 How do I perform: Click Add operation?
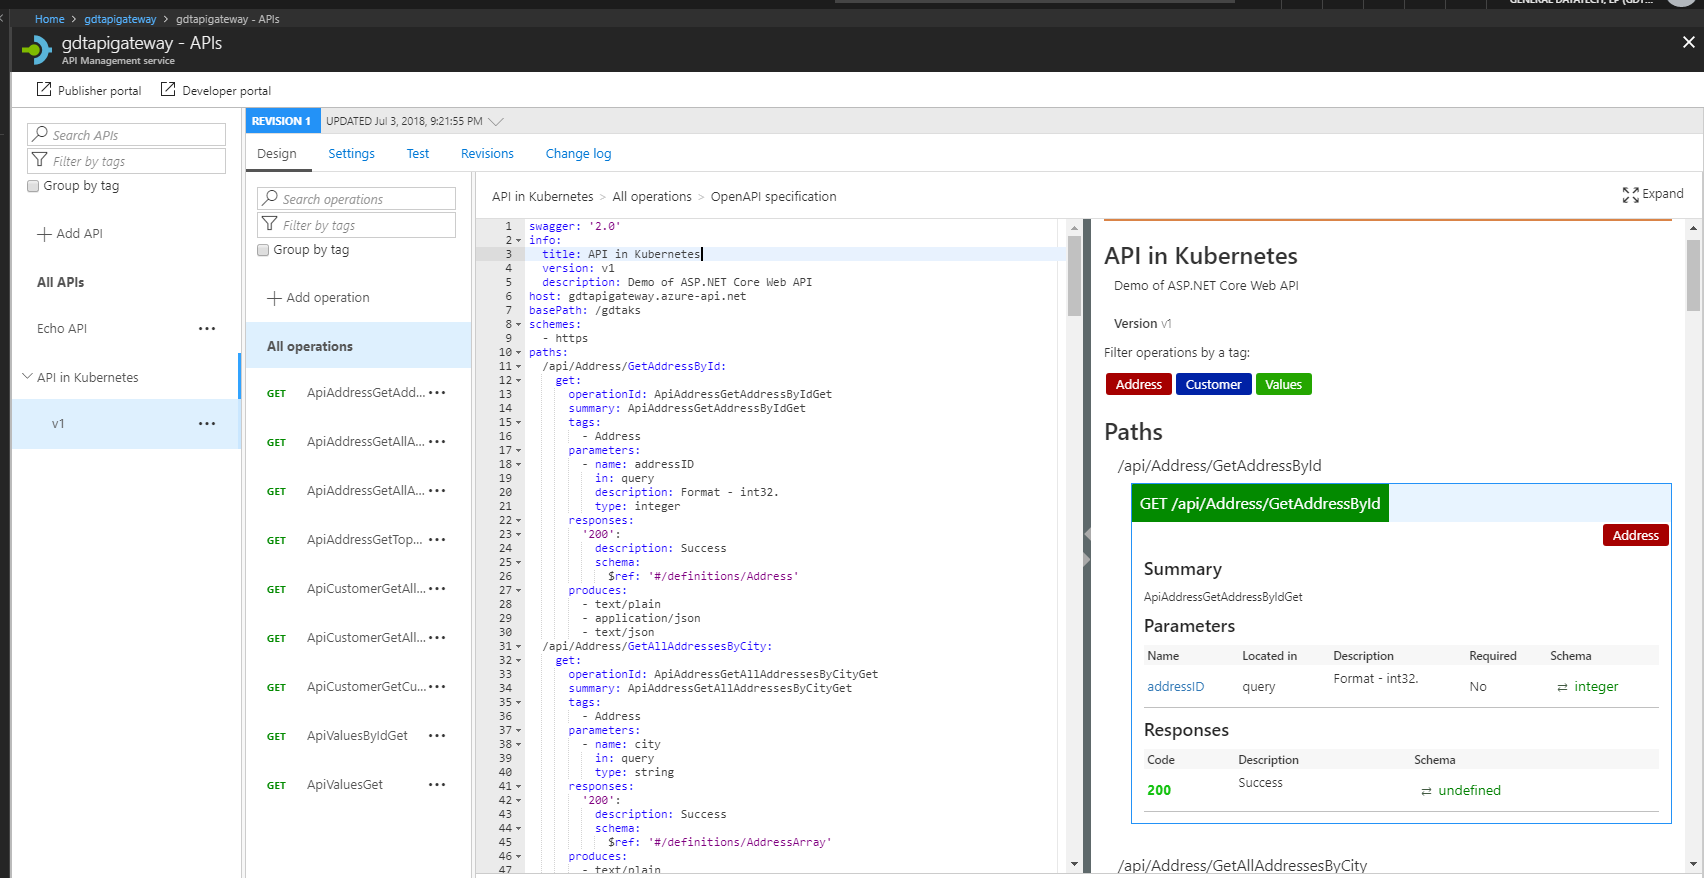point(318,298)
